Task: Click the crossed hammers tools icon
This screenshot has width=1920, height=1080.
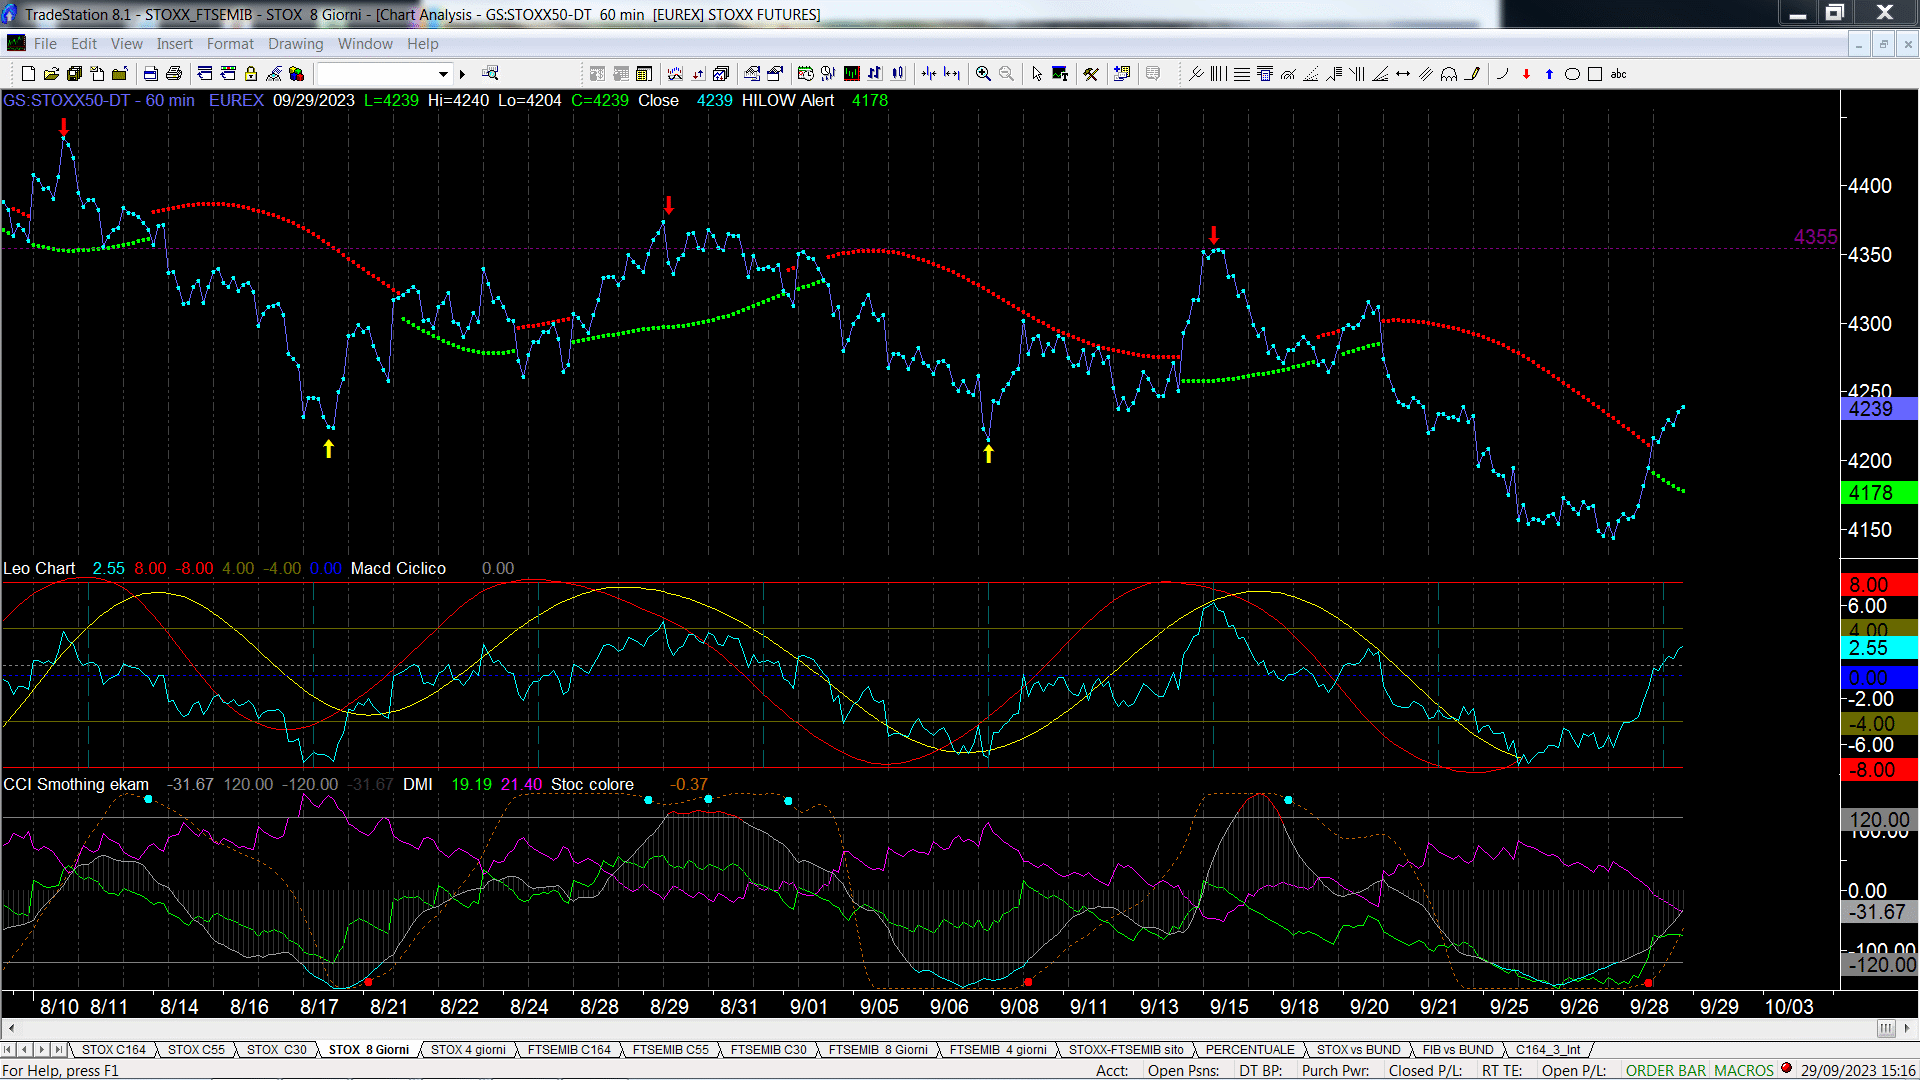Action: [x=1091, y=74]
